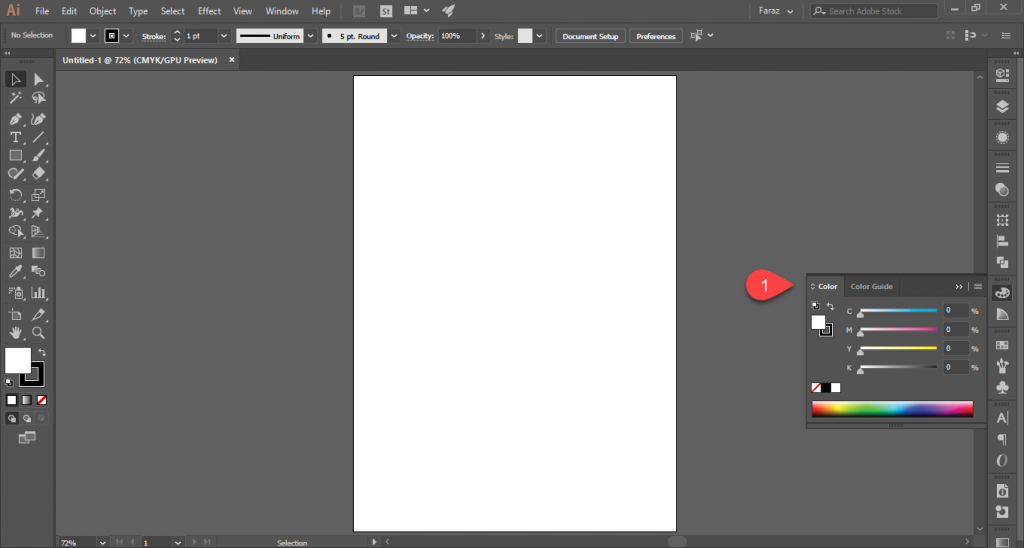Activate the Line Segment tool
This screenshot has width=1024, height=548.
click(x=39, y=138)
